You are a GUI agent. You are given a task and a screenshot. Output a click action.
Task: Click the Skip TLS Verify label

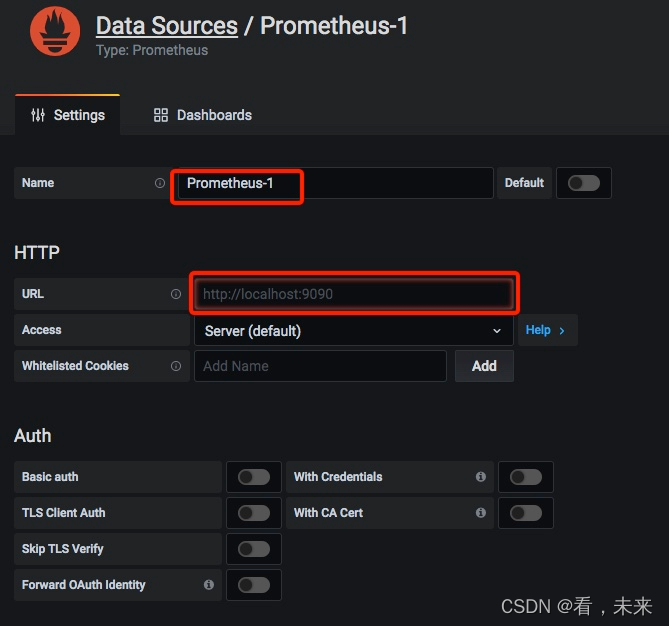pos(62,549)
